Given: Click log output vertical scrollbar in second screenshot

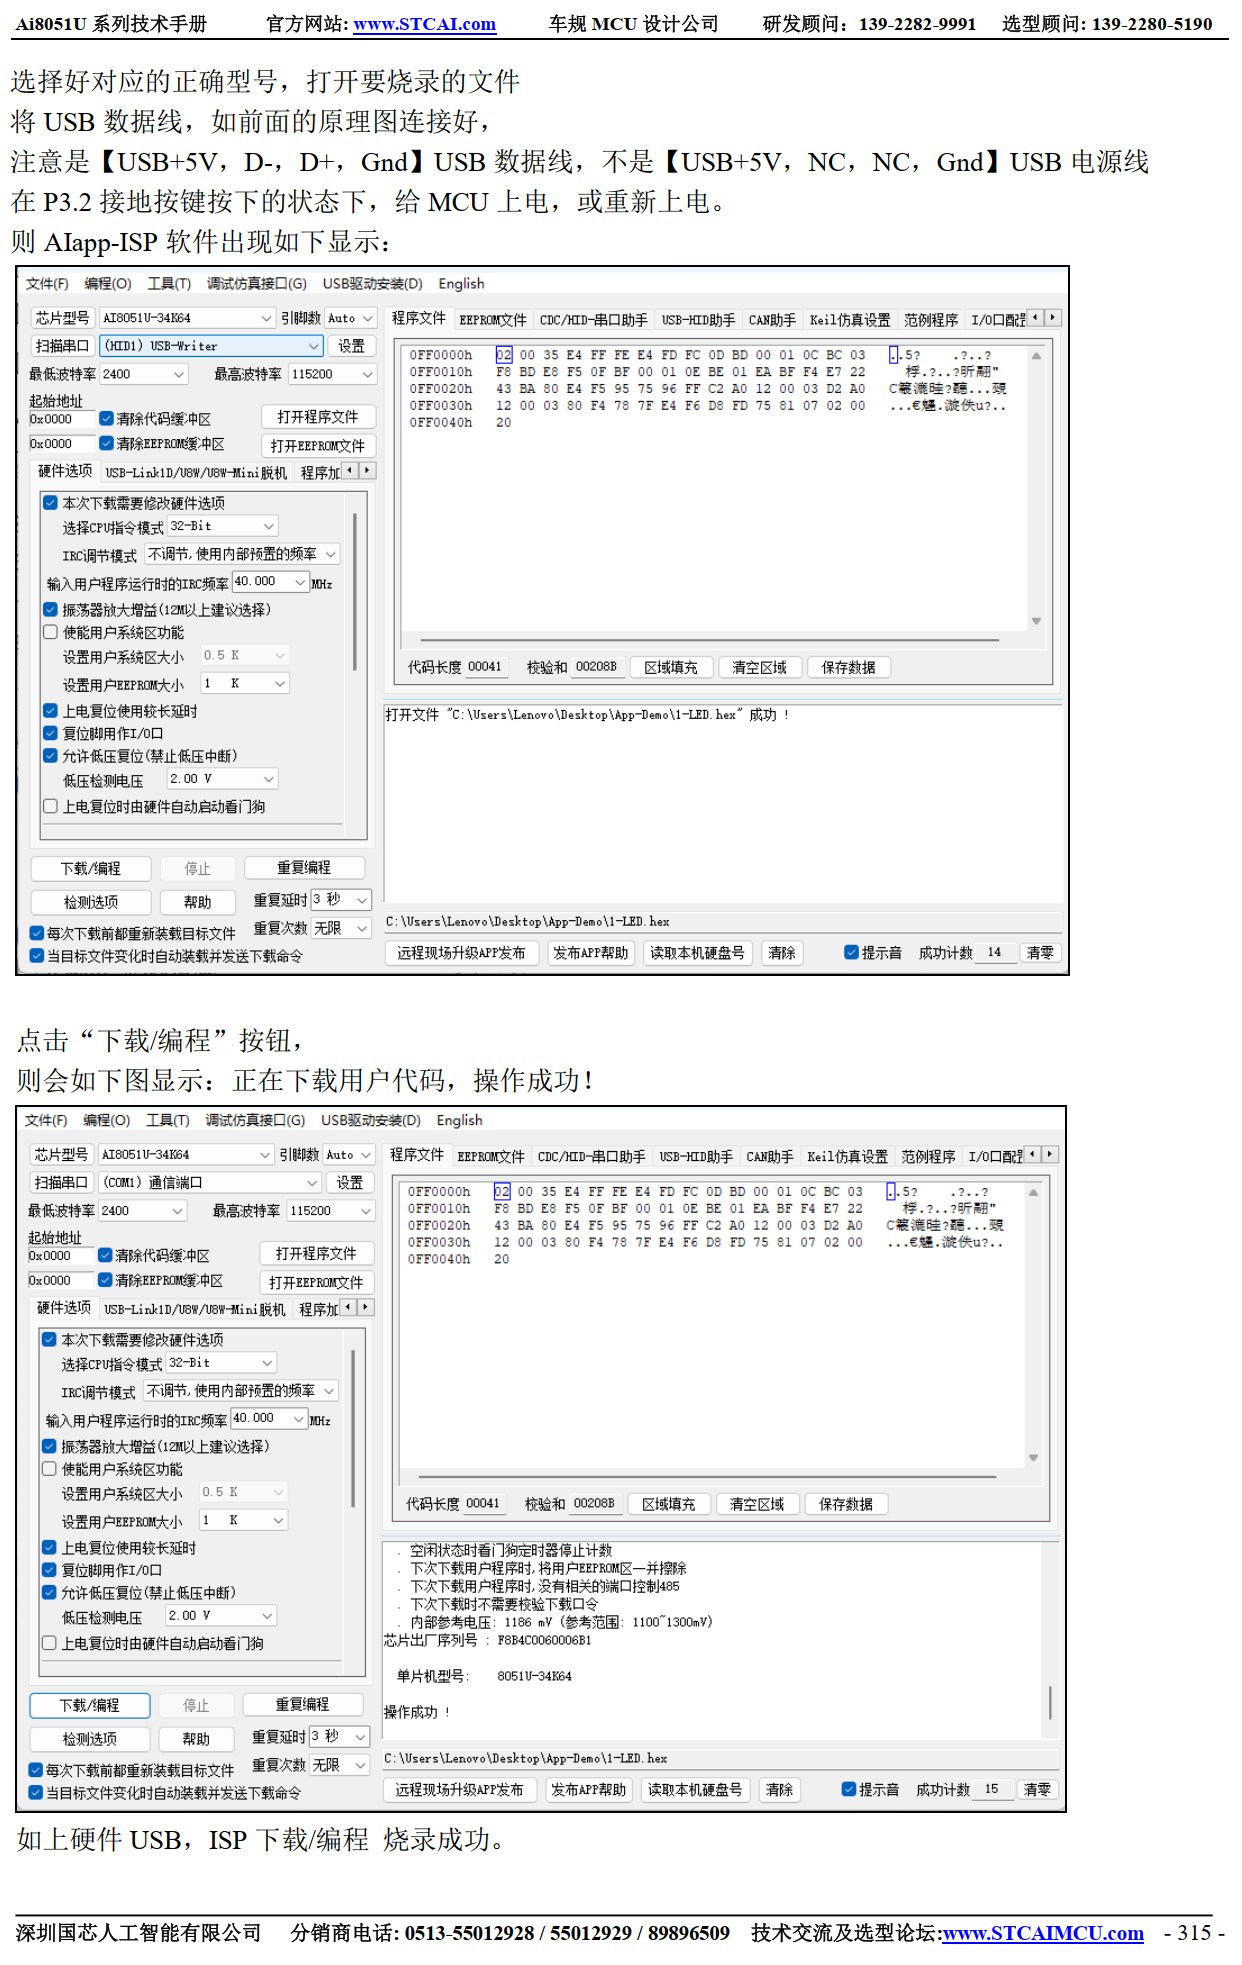Looking at the screenshot, I should coord(1050,1704).
